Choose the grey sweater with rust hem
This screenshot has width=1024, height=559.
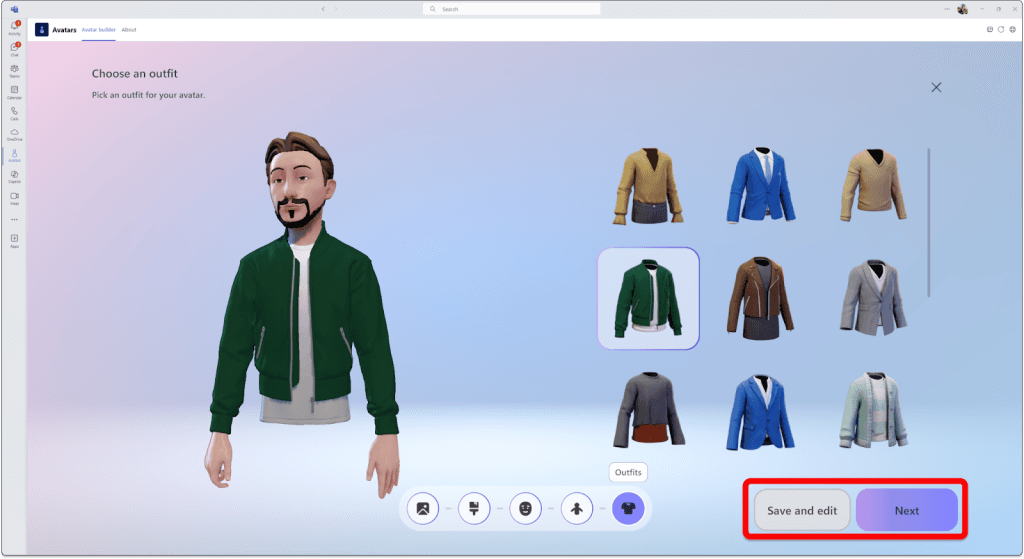click(648, 410)
